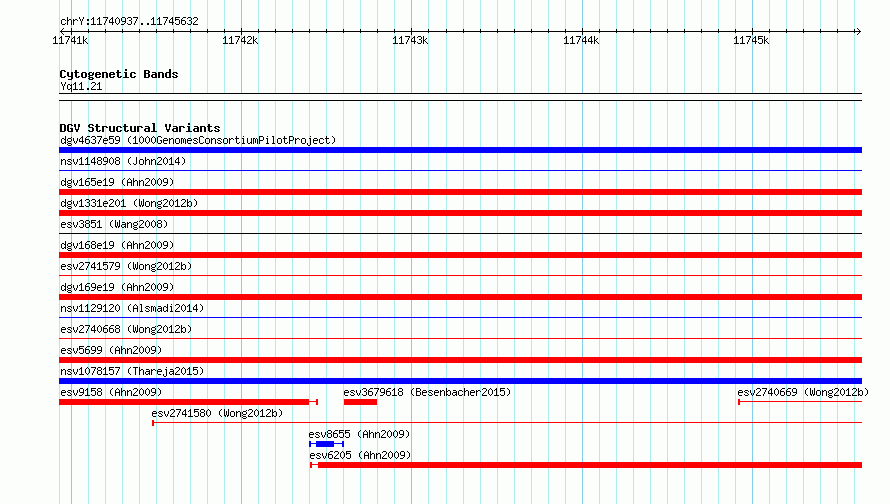Open variant esv2741580 (Wong2012b) label
This screenshot has width=890, height=504.
(x=217, y=413)
